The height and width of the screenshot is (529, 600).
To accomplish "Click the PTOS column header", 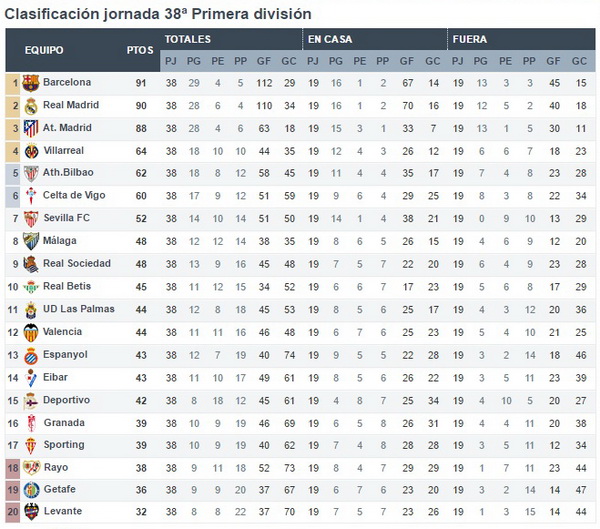I will point(140,50).
